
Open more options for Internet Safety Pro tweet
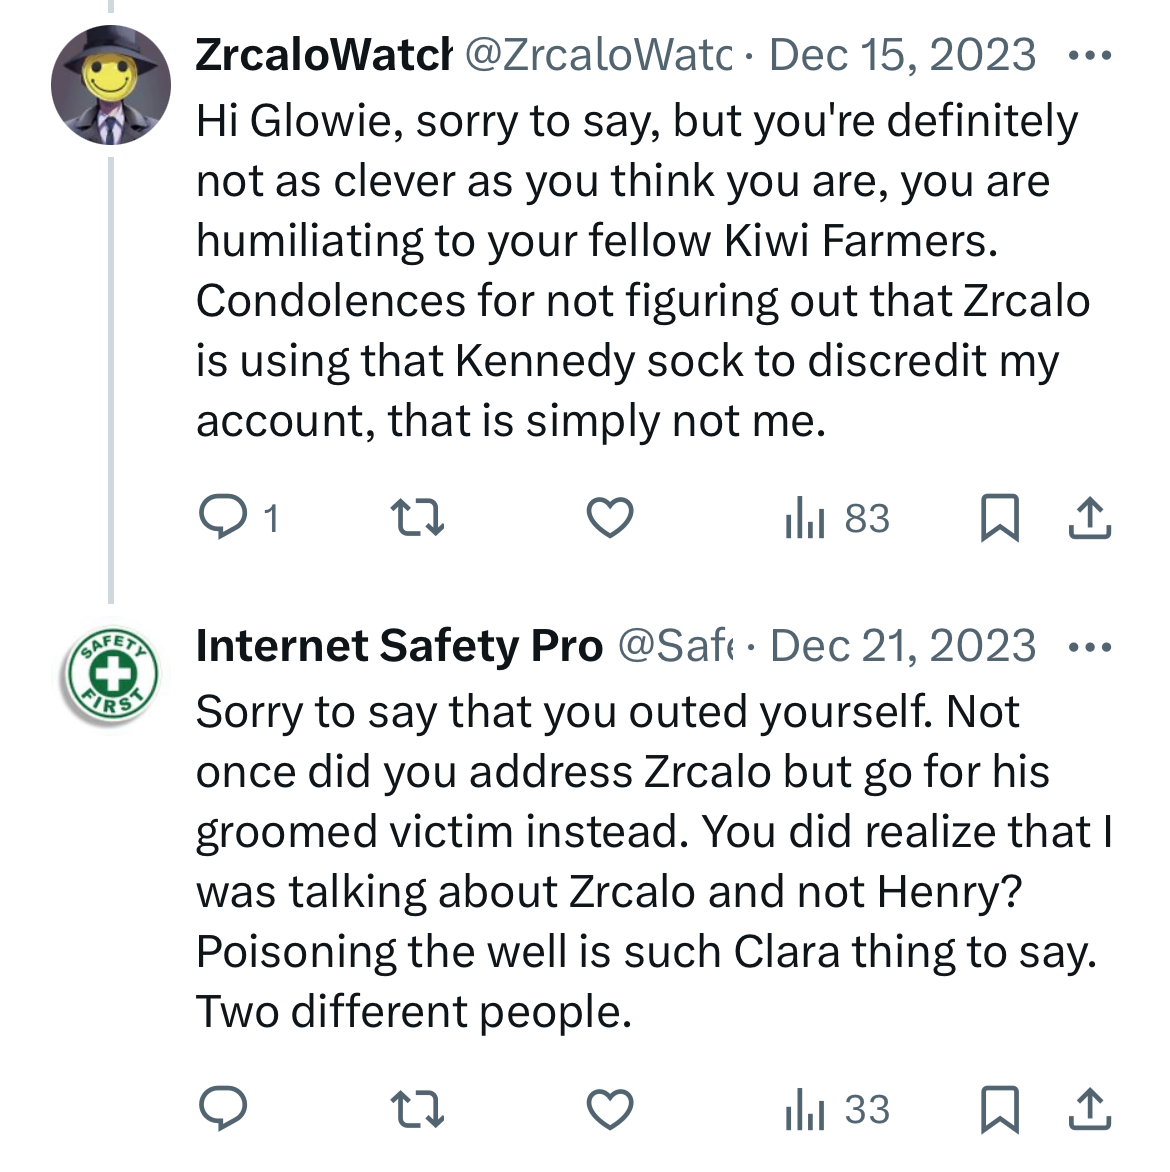coord(1089,647)
